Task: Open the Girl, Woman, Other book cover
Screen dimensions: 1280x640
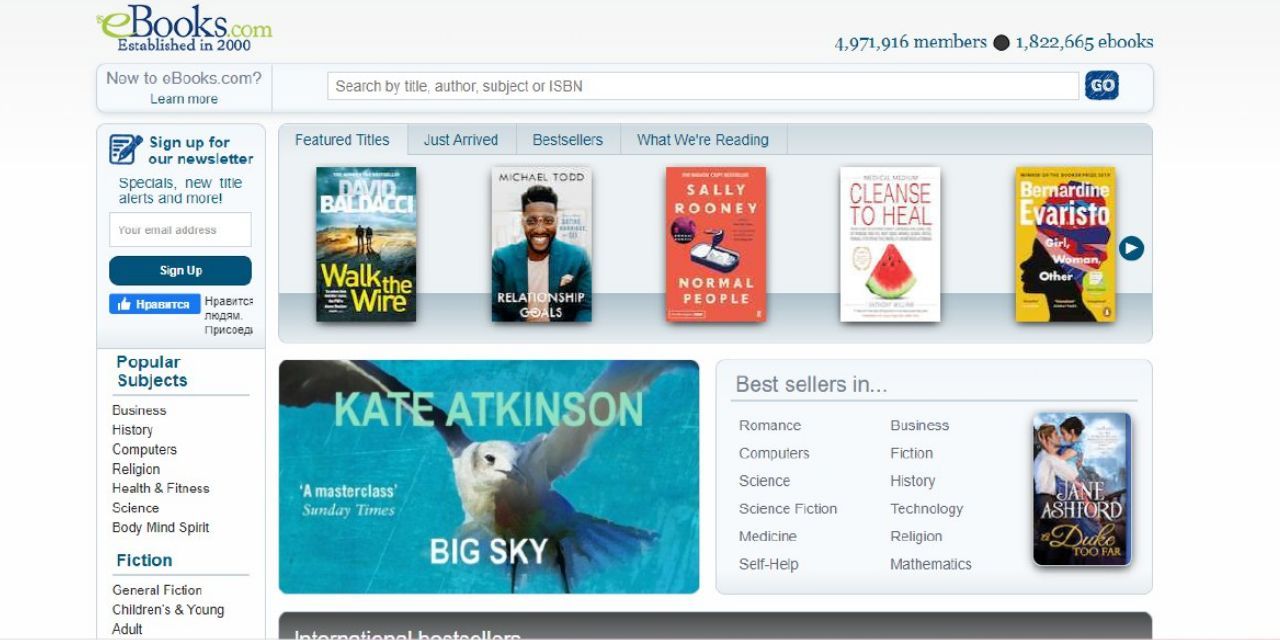Action: click(1065, 244)
